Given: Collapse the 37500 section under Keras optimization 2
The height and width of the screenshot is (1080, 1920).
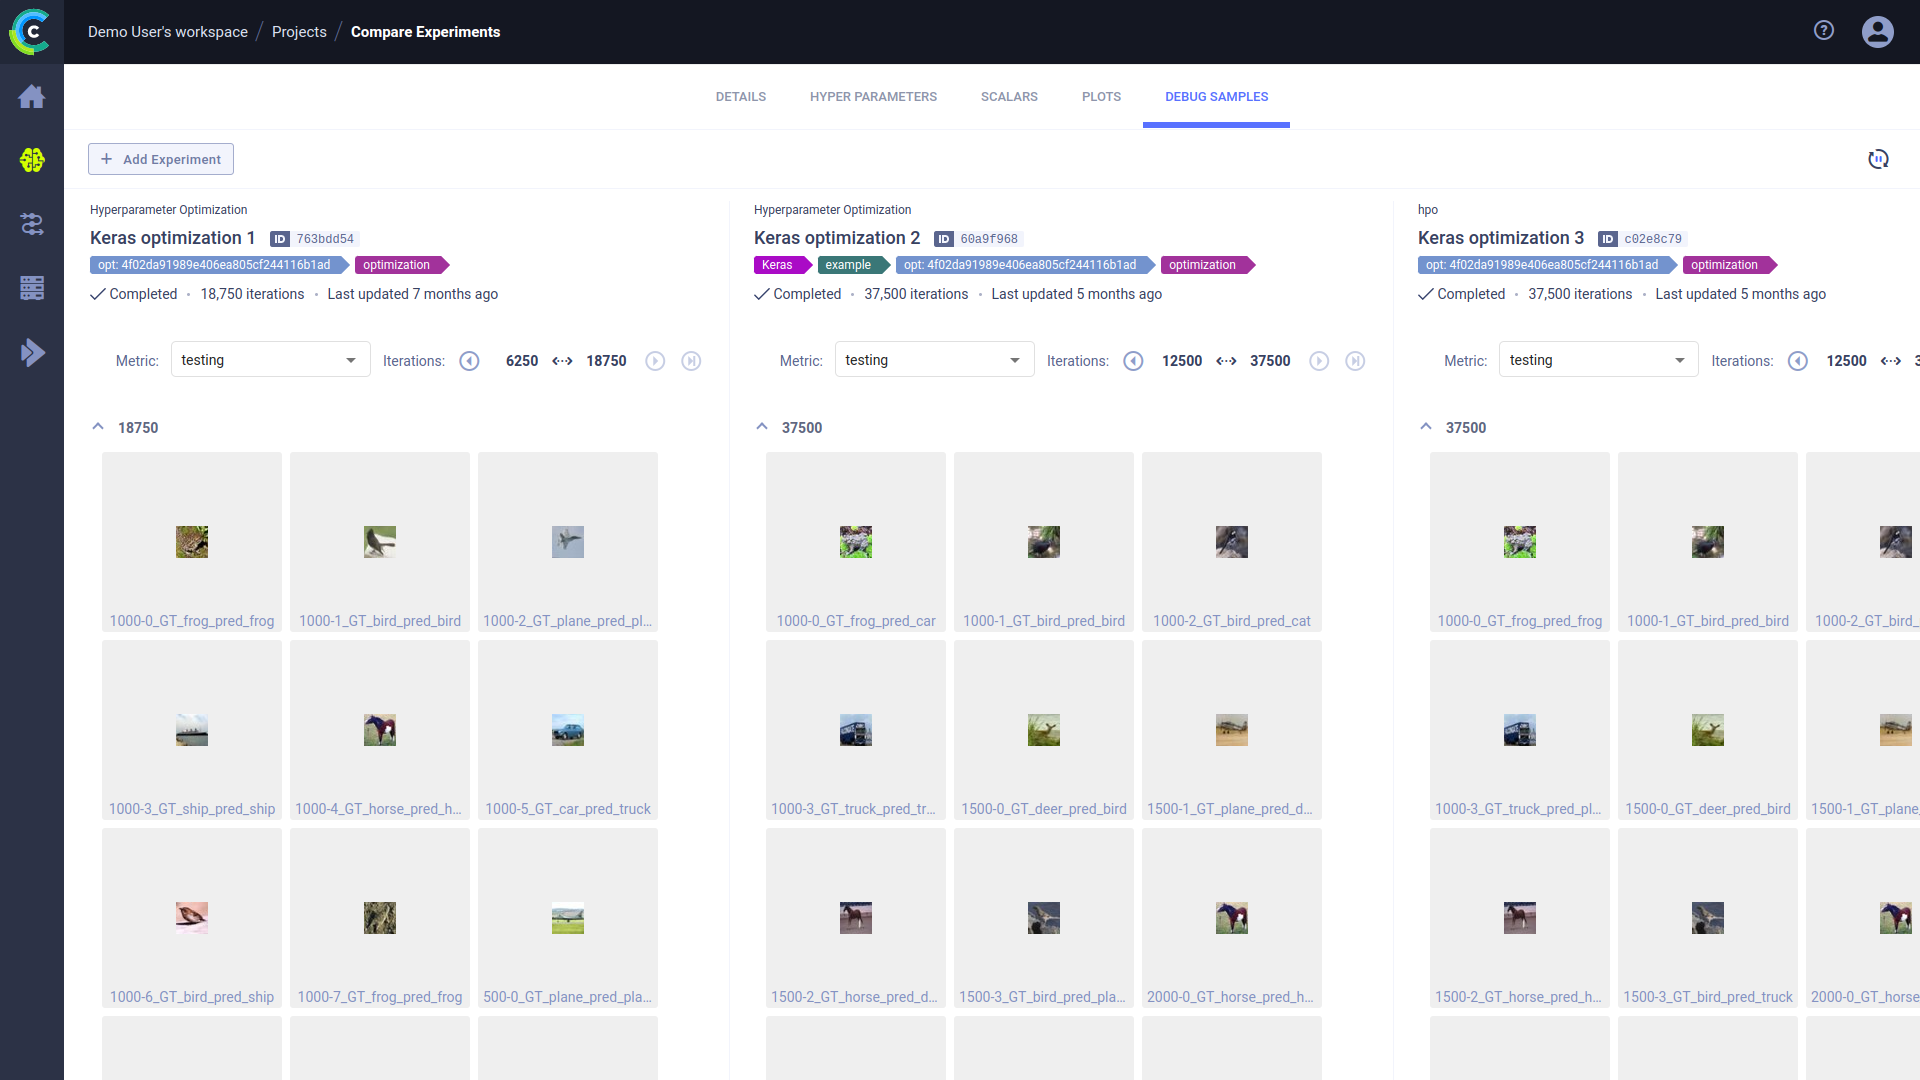Looking at the screenshot, I should pos(762,427).
